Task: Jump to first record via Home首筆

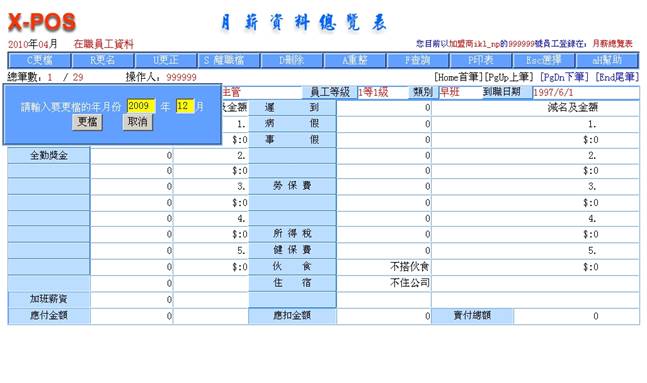Action: 458,77
